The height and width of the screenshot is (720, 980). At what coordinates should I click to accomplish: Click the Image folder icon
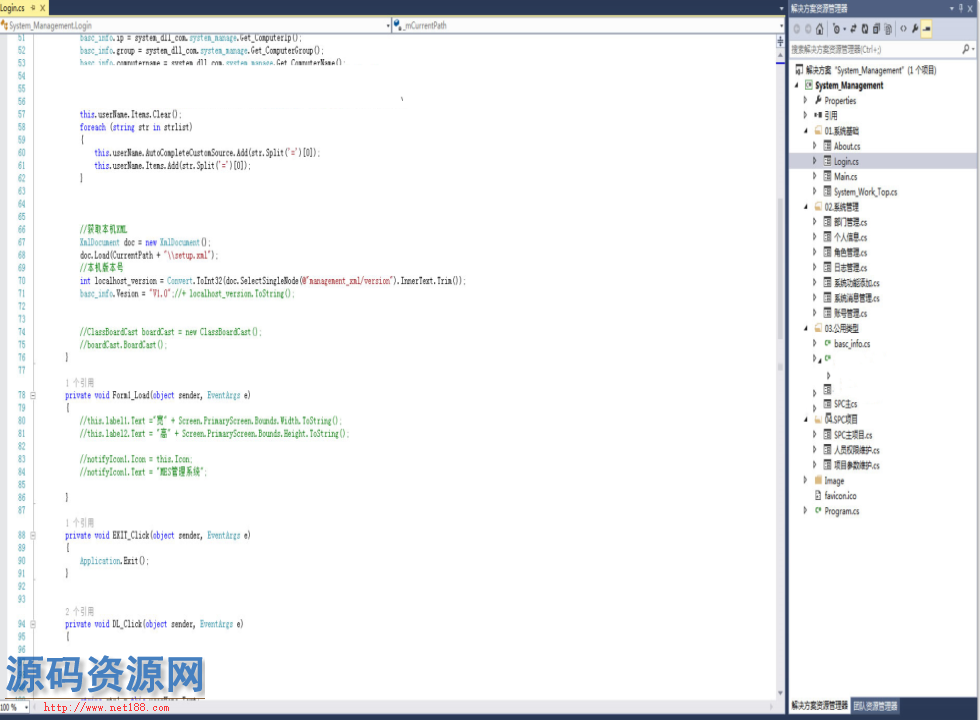pyautogui.click(x=818, y=480)
